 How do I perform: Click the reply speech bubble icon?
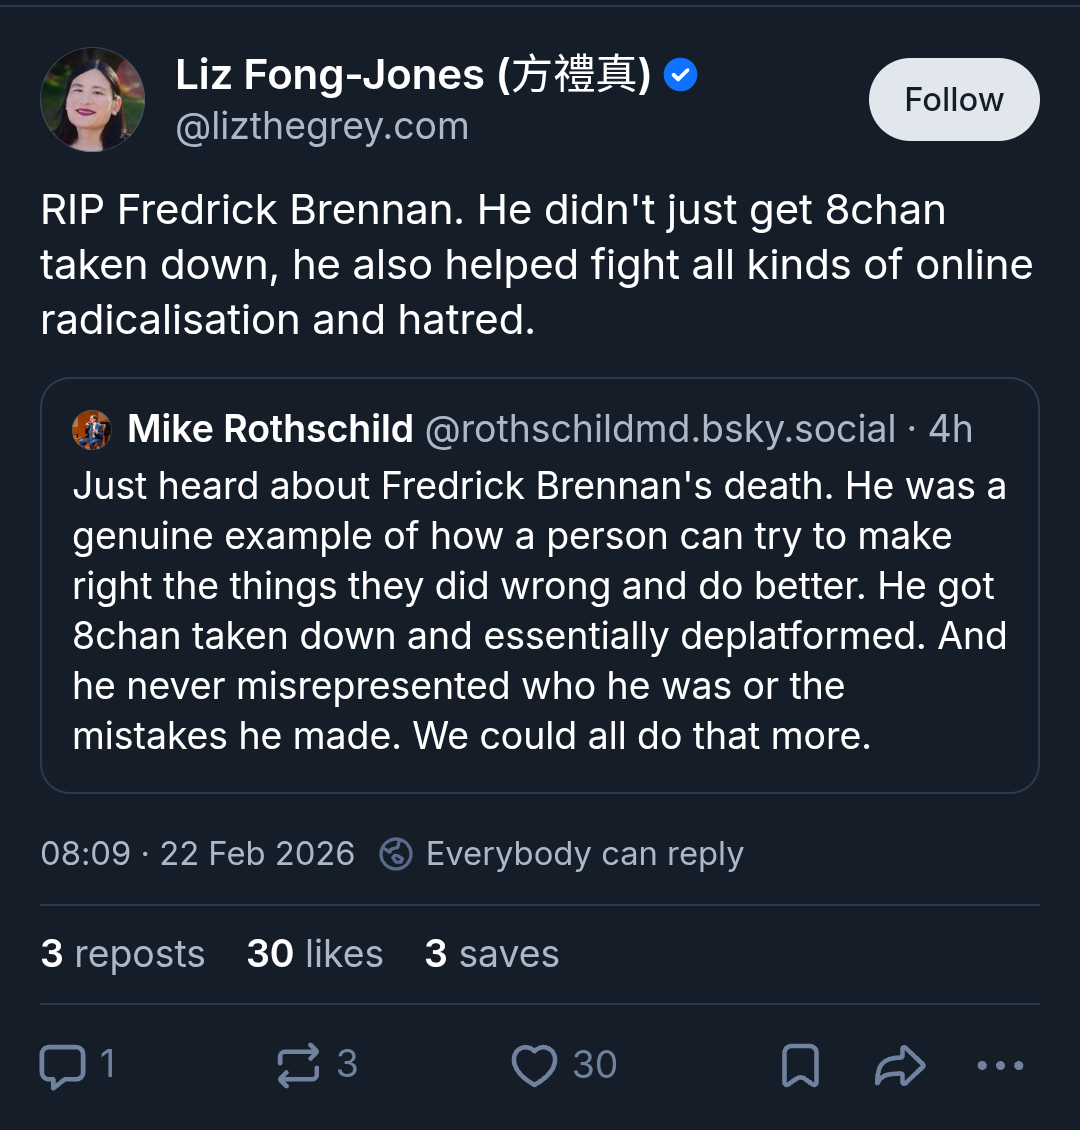(62, 1066)
